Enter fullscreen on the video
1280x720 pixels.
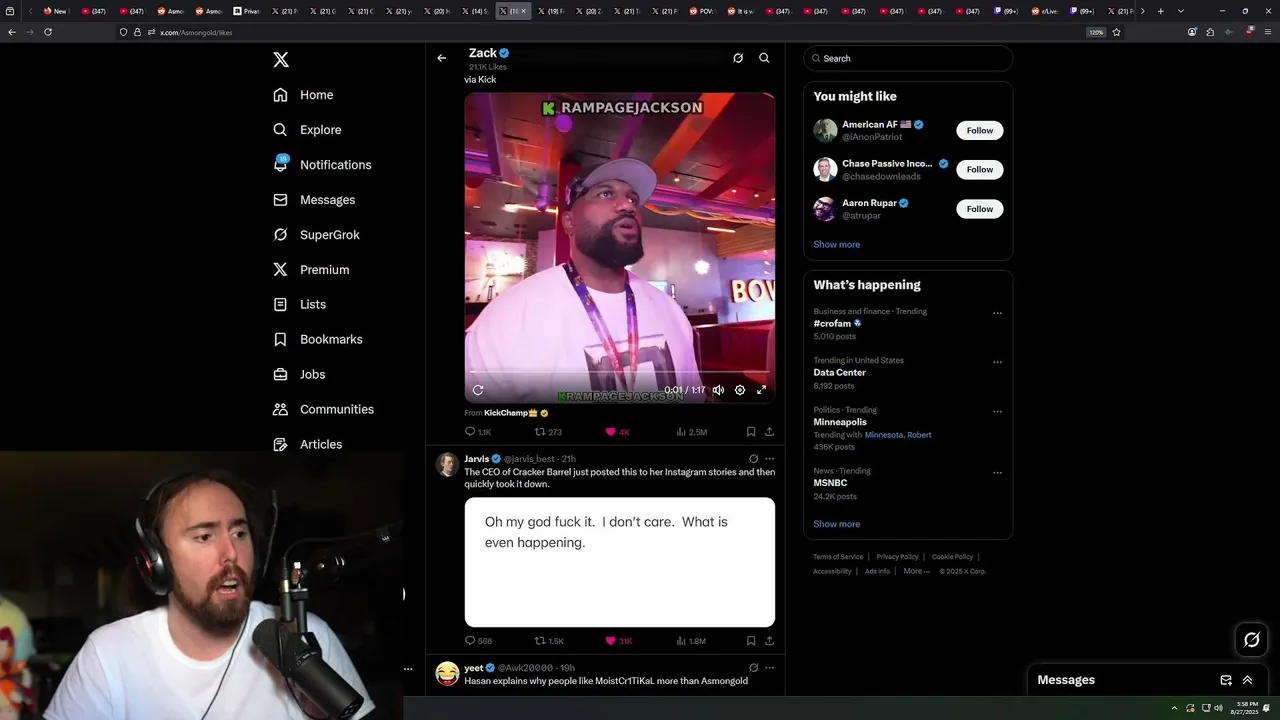coord(761,390)
